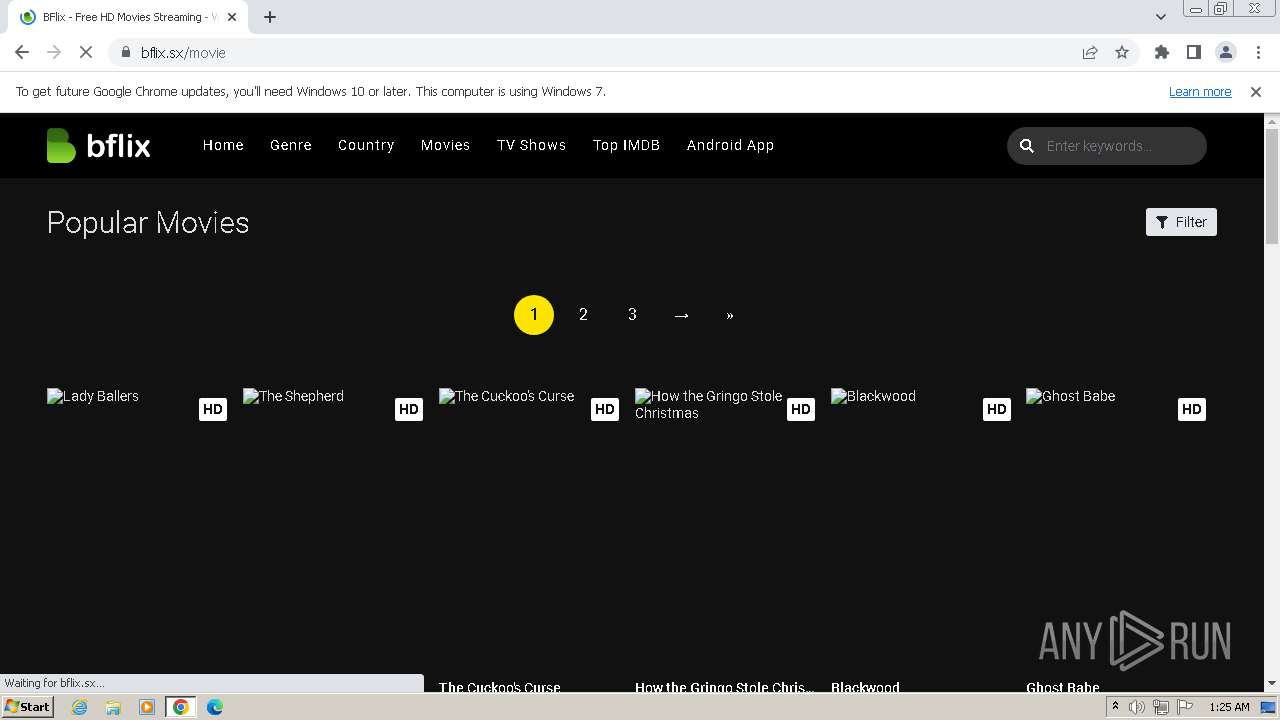Open Internet Explorer from taskbar
1280x720 pixels.
pyautogui.click(x=80, y=707)
